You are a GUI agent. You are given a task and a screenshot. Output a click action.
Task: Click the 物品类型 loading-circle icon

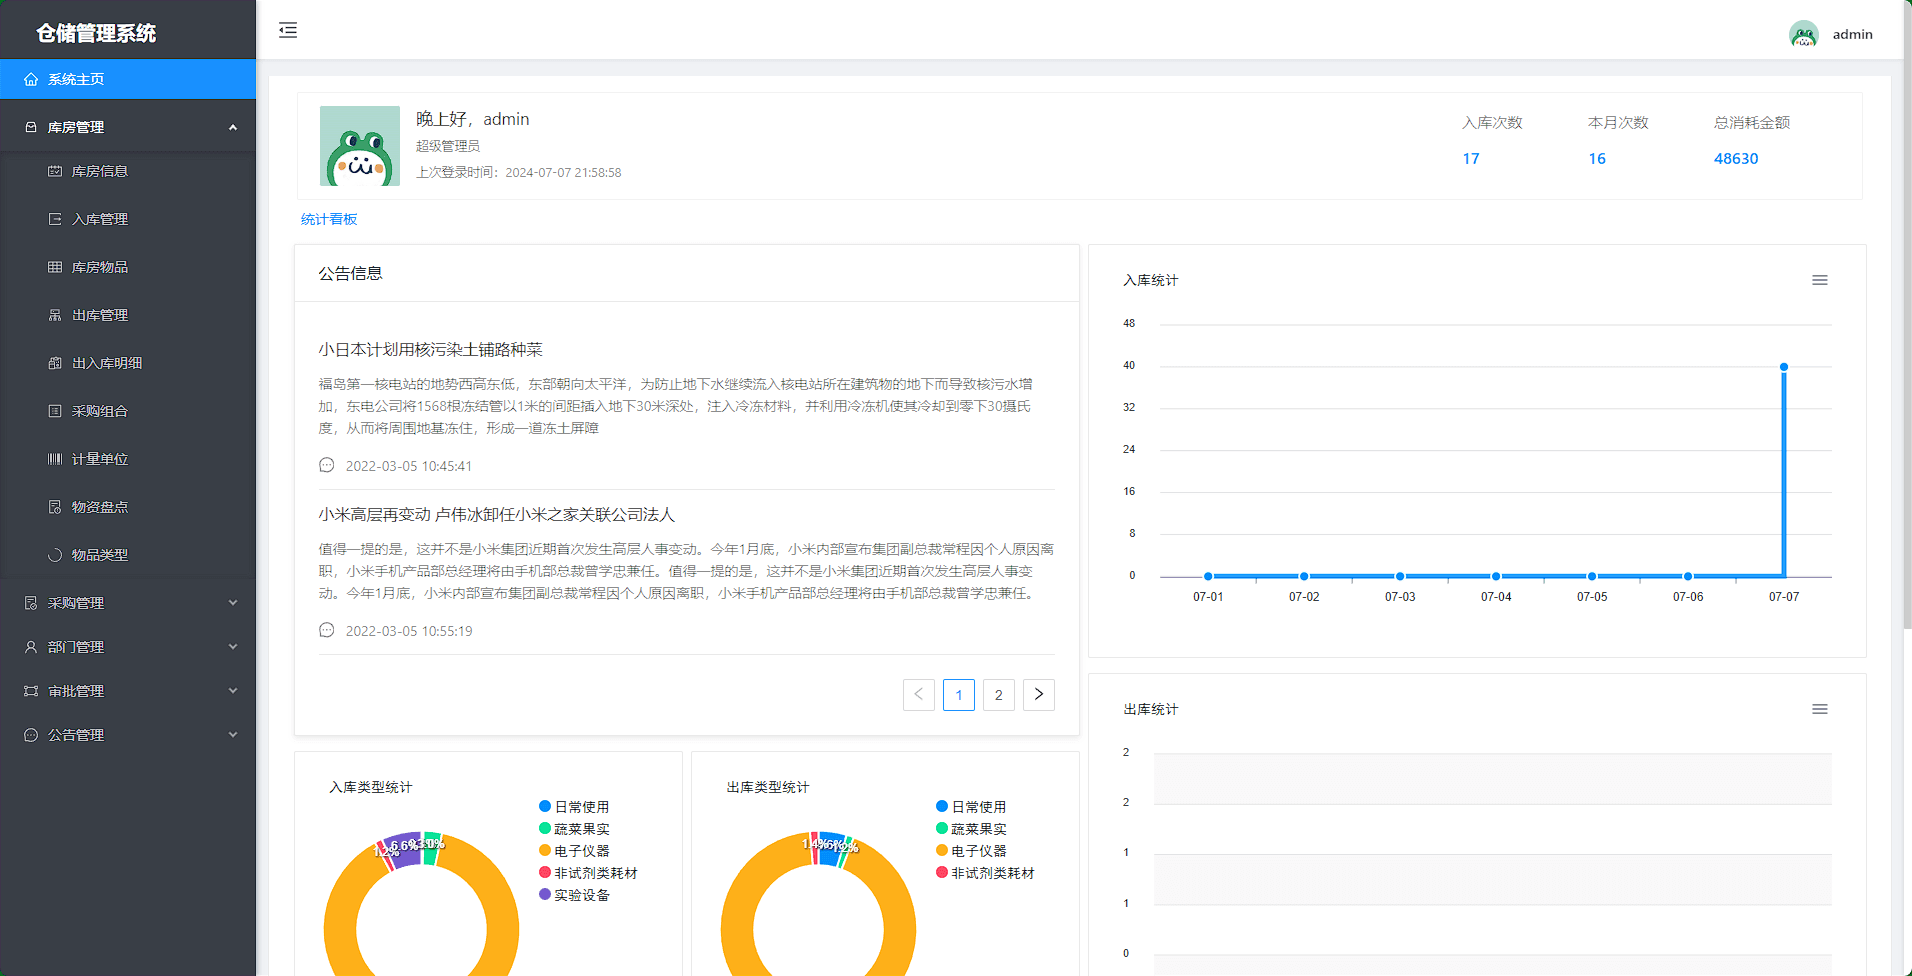55,555
